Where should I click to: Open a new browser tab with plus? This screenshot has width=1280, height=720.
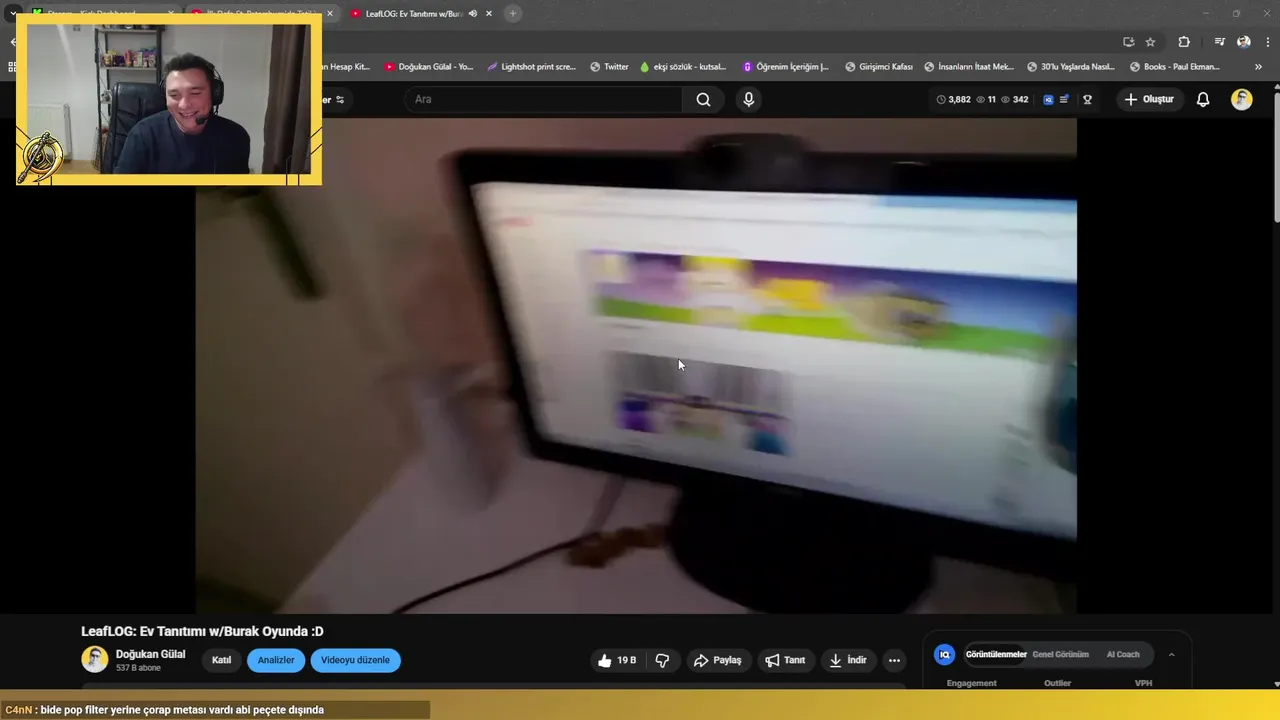coord(512,14)
